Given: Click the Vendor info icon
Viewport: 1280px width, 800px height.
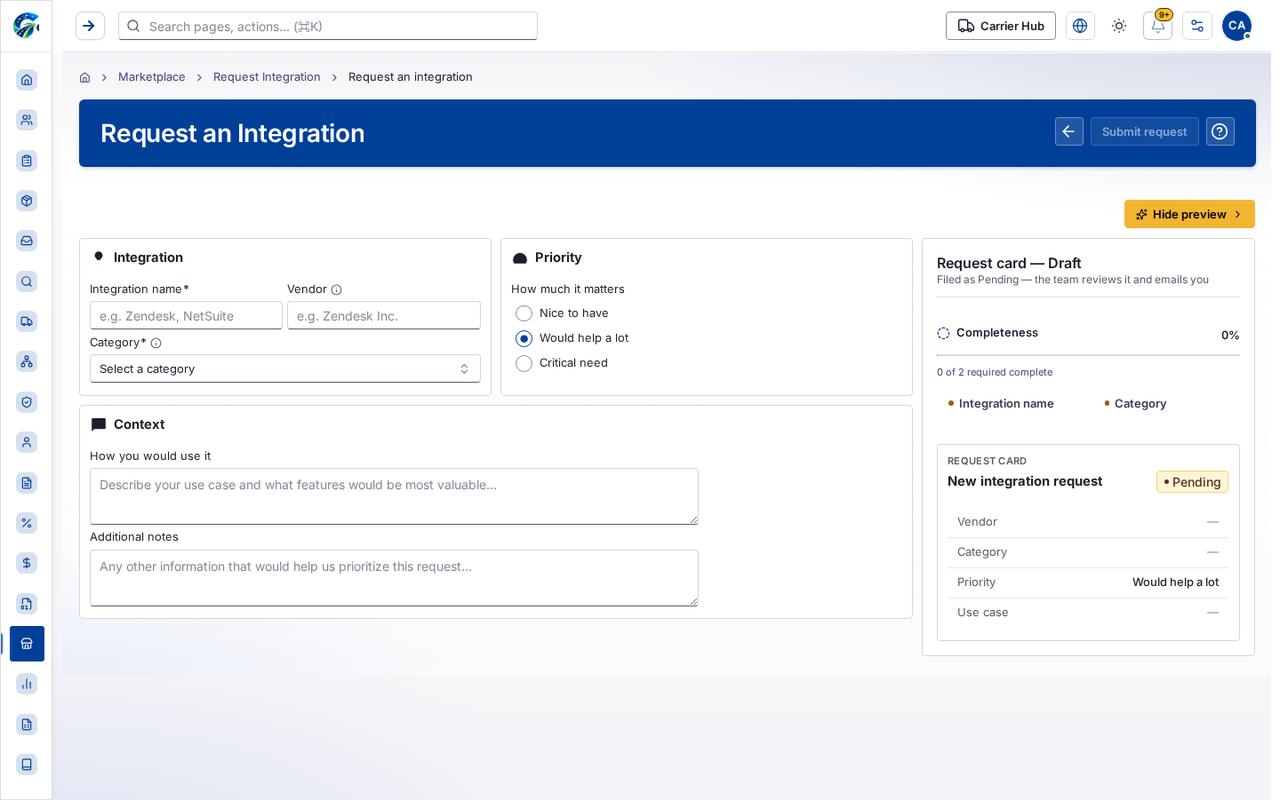Looking at the screenshot, I should 336,290.
